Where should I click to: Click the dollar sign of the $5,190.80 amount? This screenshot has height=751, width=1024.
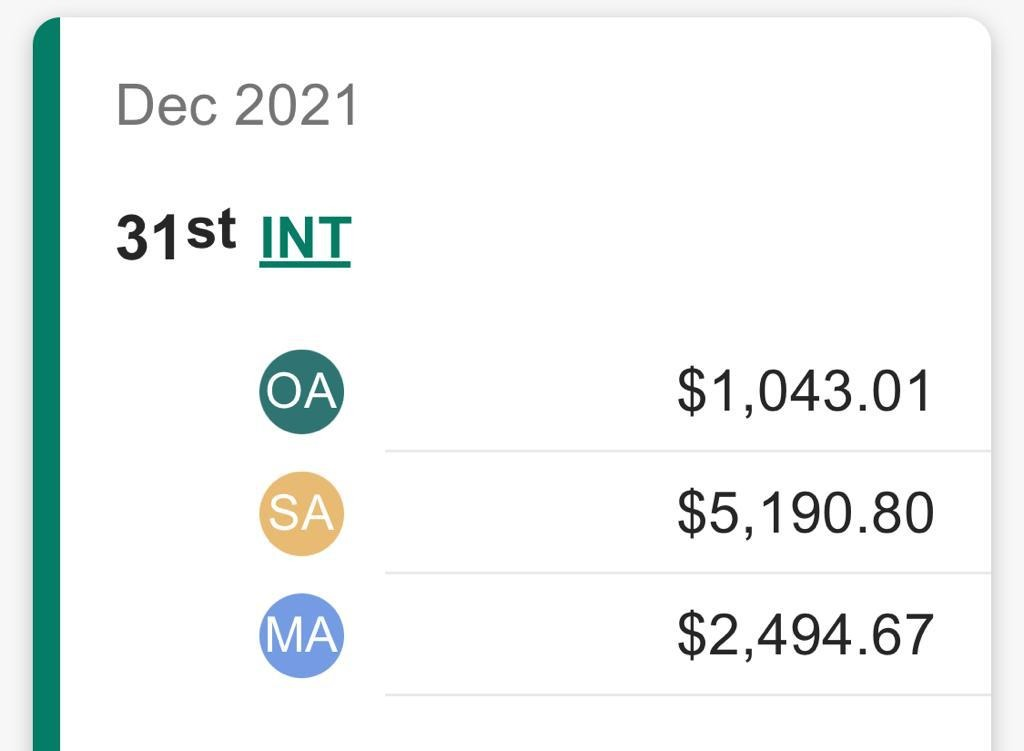[692, 513]
